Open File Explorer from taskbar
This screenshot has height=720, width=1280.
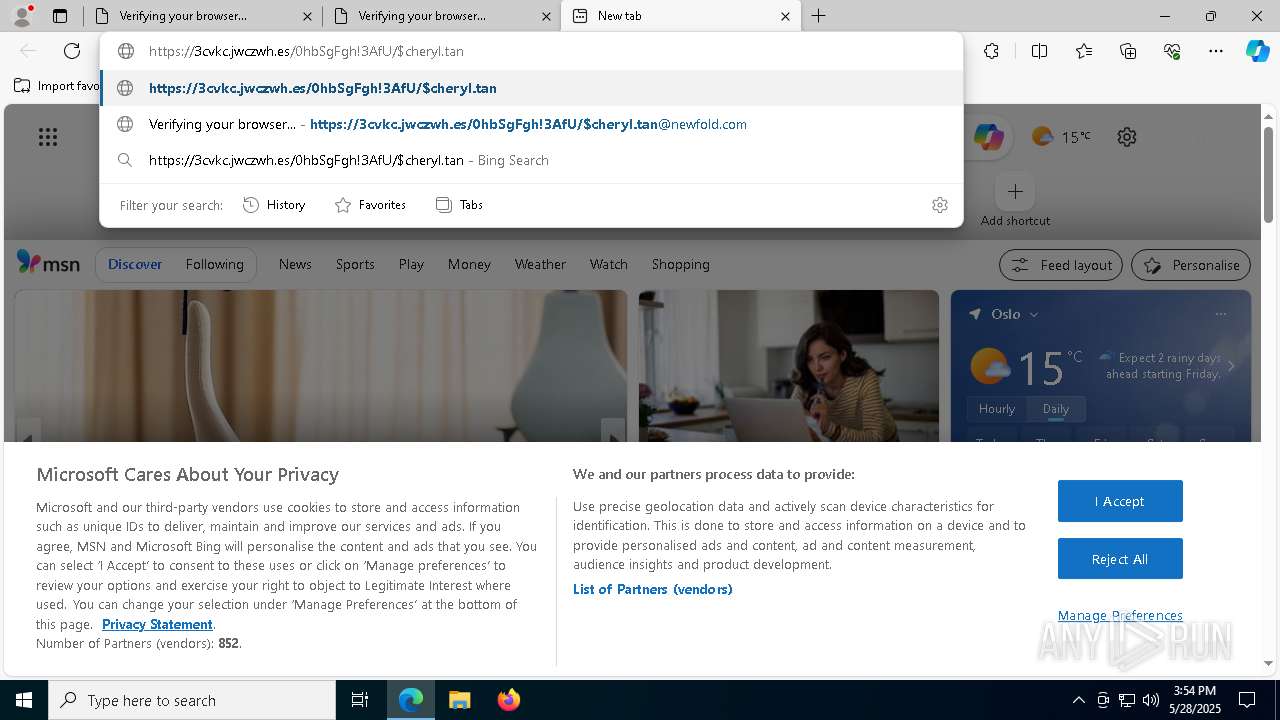point(459,700)
